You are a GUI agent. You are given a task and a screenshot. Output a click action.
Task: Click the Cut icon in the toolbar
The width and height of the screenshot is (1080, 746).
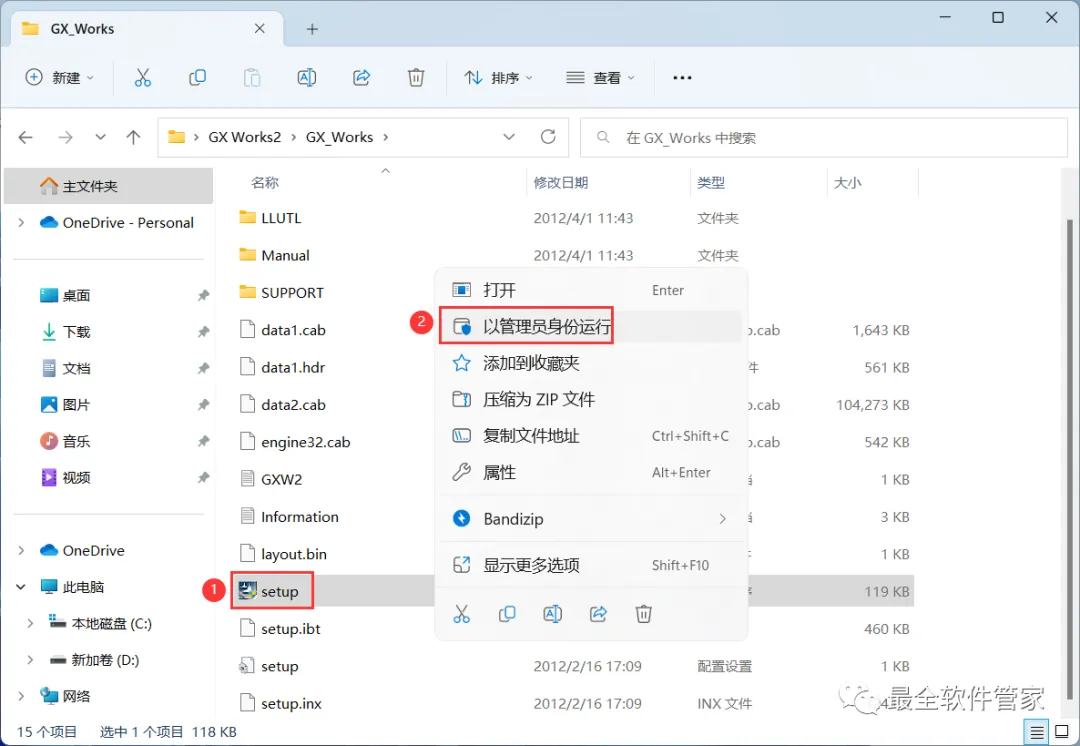(143, 78)
